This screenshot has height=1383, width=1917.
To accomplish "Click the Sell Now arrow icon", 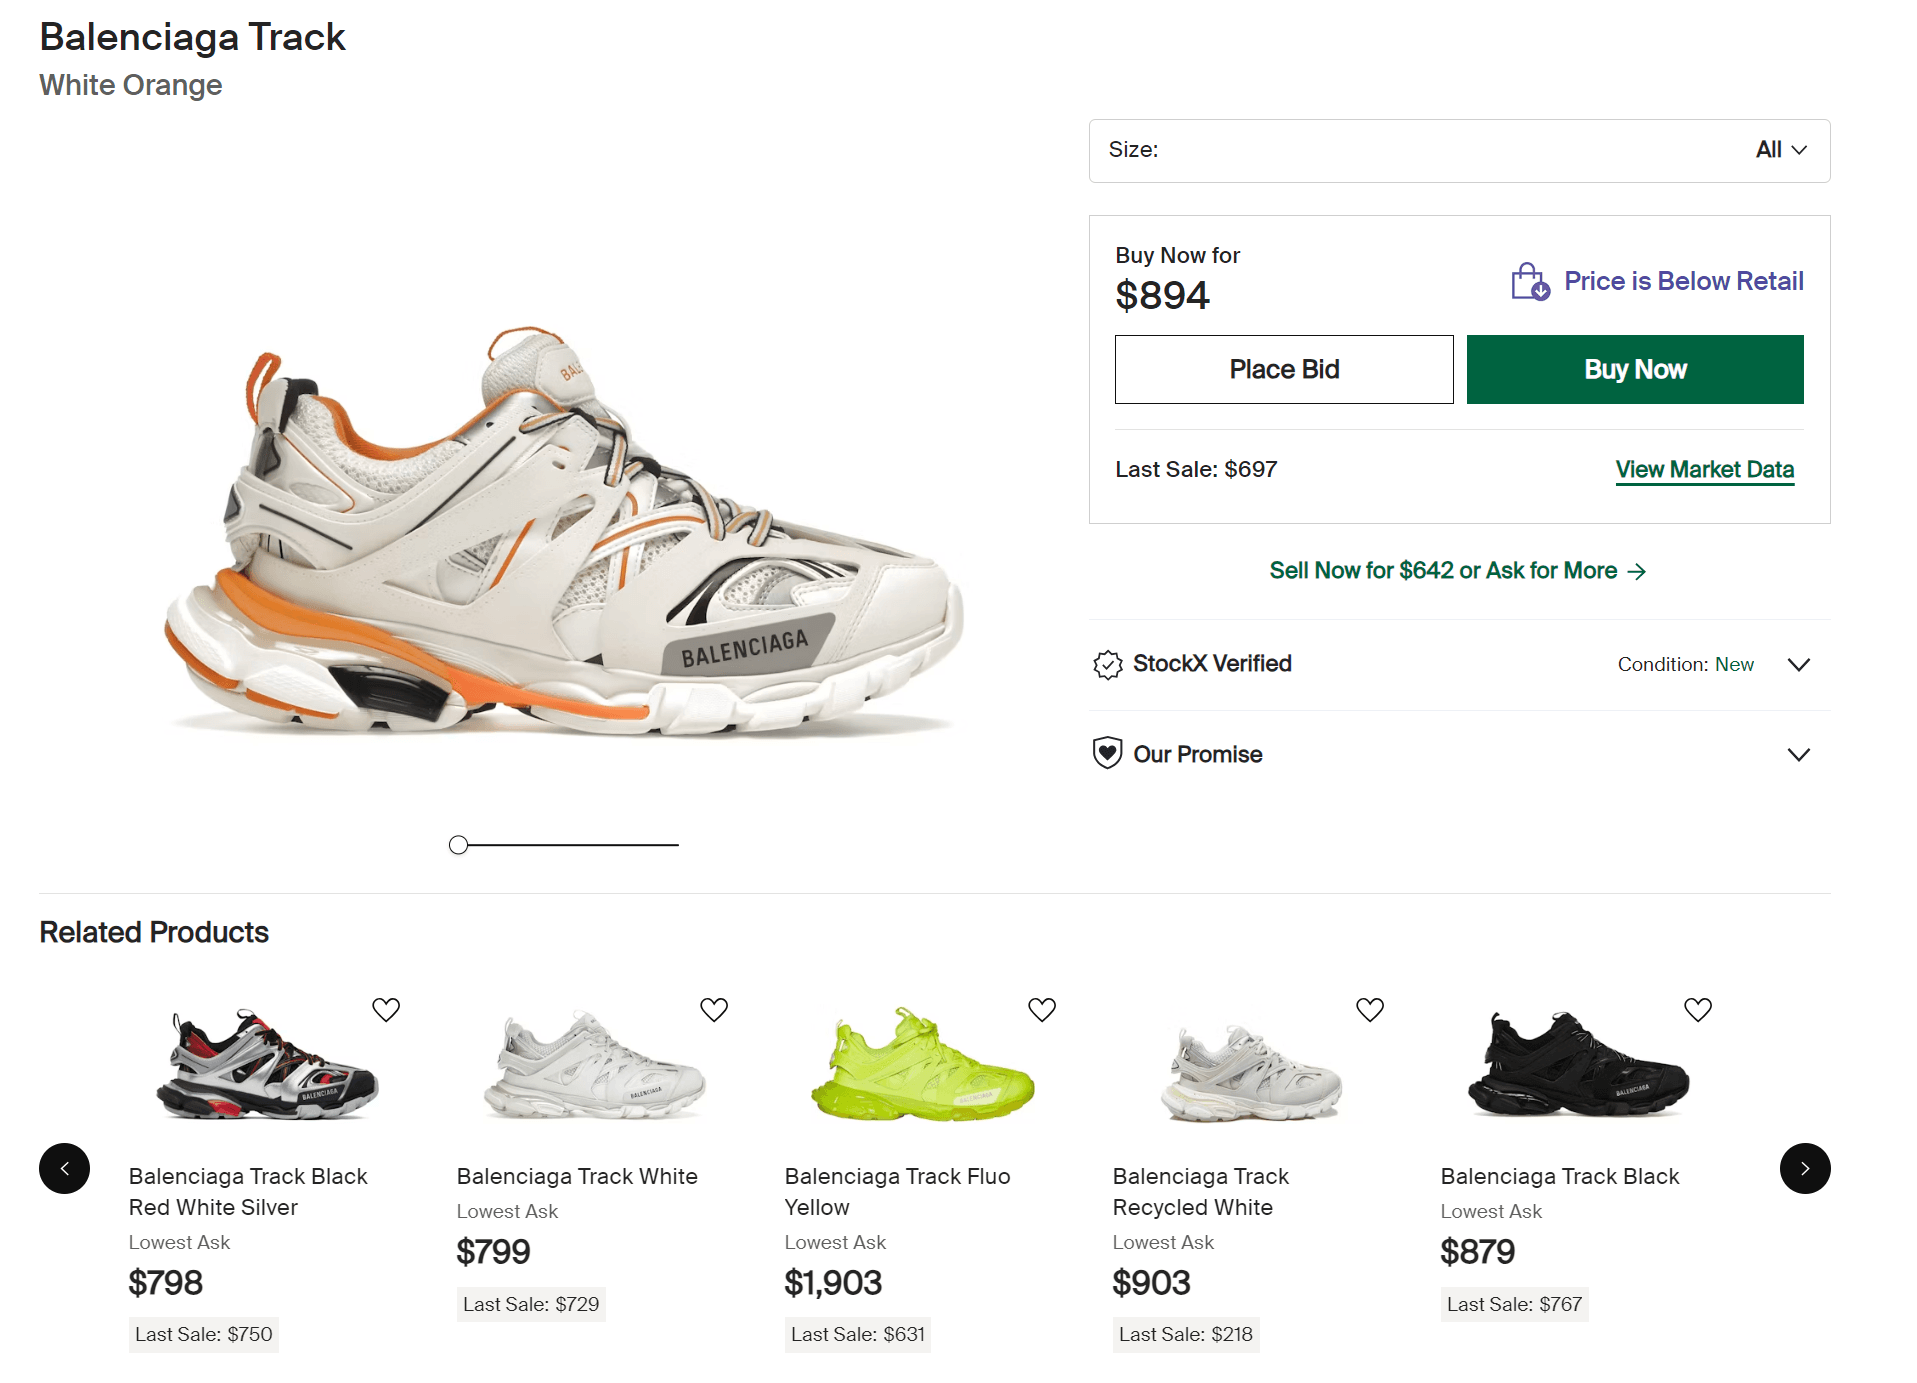I will (x=1637, y=571).
